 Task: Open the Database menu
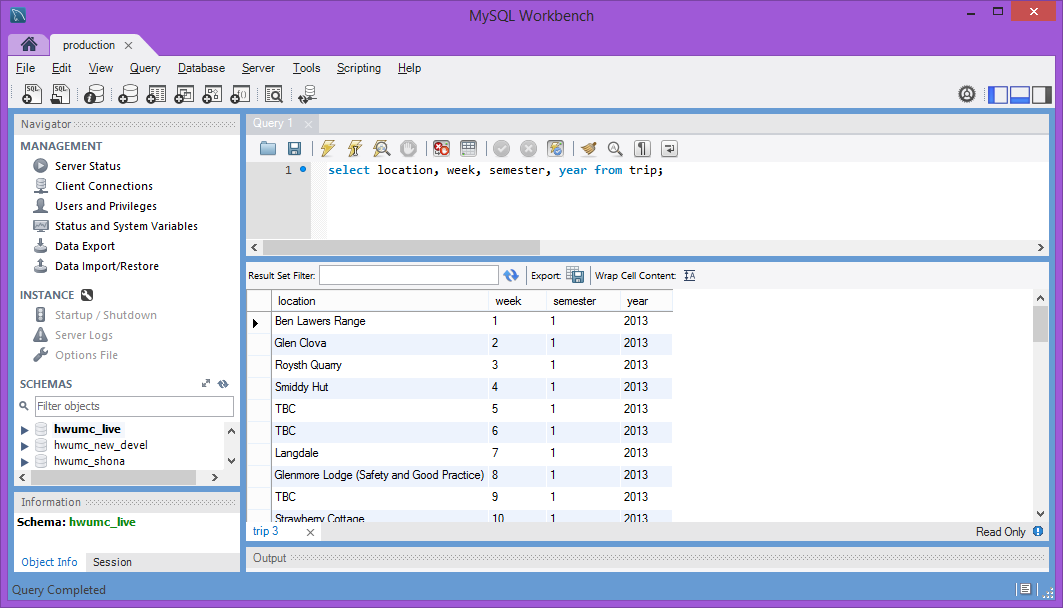click(201, 68)
